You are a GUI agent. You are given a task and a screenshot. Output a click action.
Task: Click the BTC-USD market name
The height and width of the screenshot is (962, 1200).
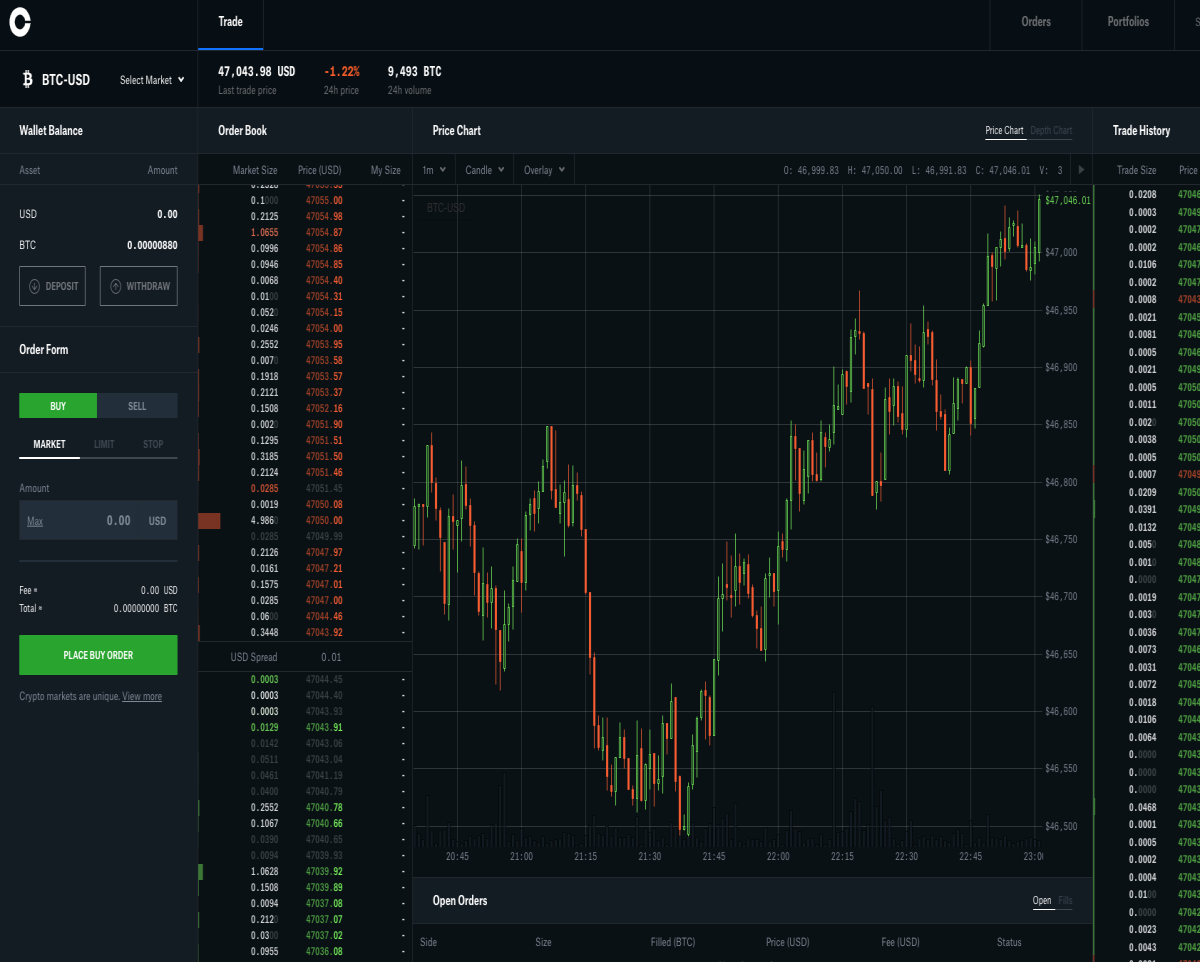pyautogui.click(x=66, y=80)
